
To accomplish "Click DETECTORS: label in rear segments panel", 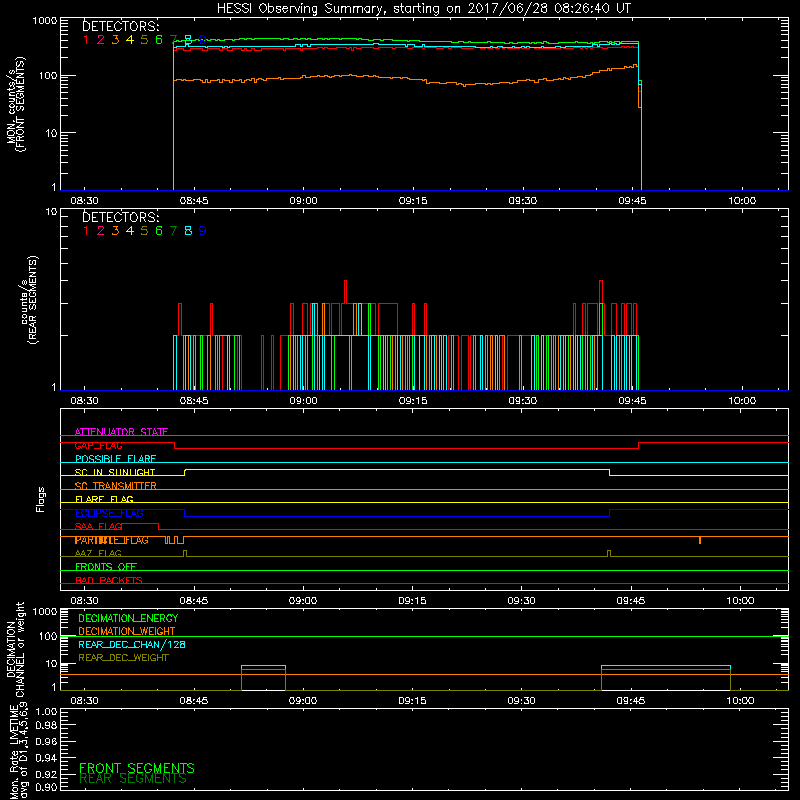I will (x=120, y=217).
